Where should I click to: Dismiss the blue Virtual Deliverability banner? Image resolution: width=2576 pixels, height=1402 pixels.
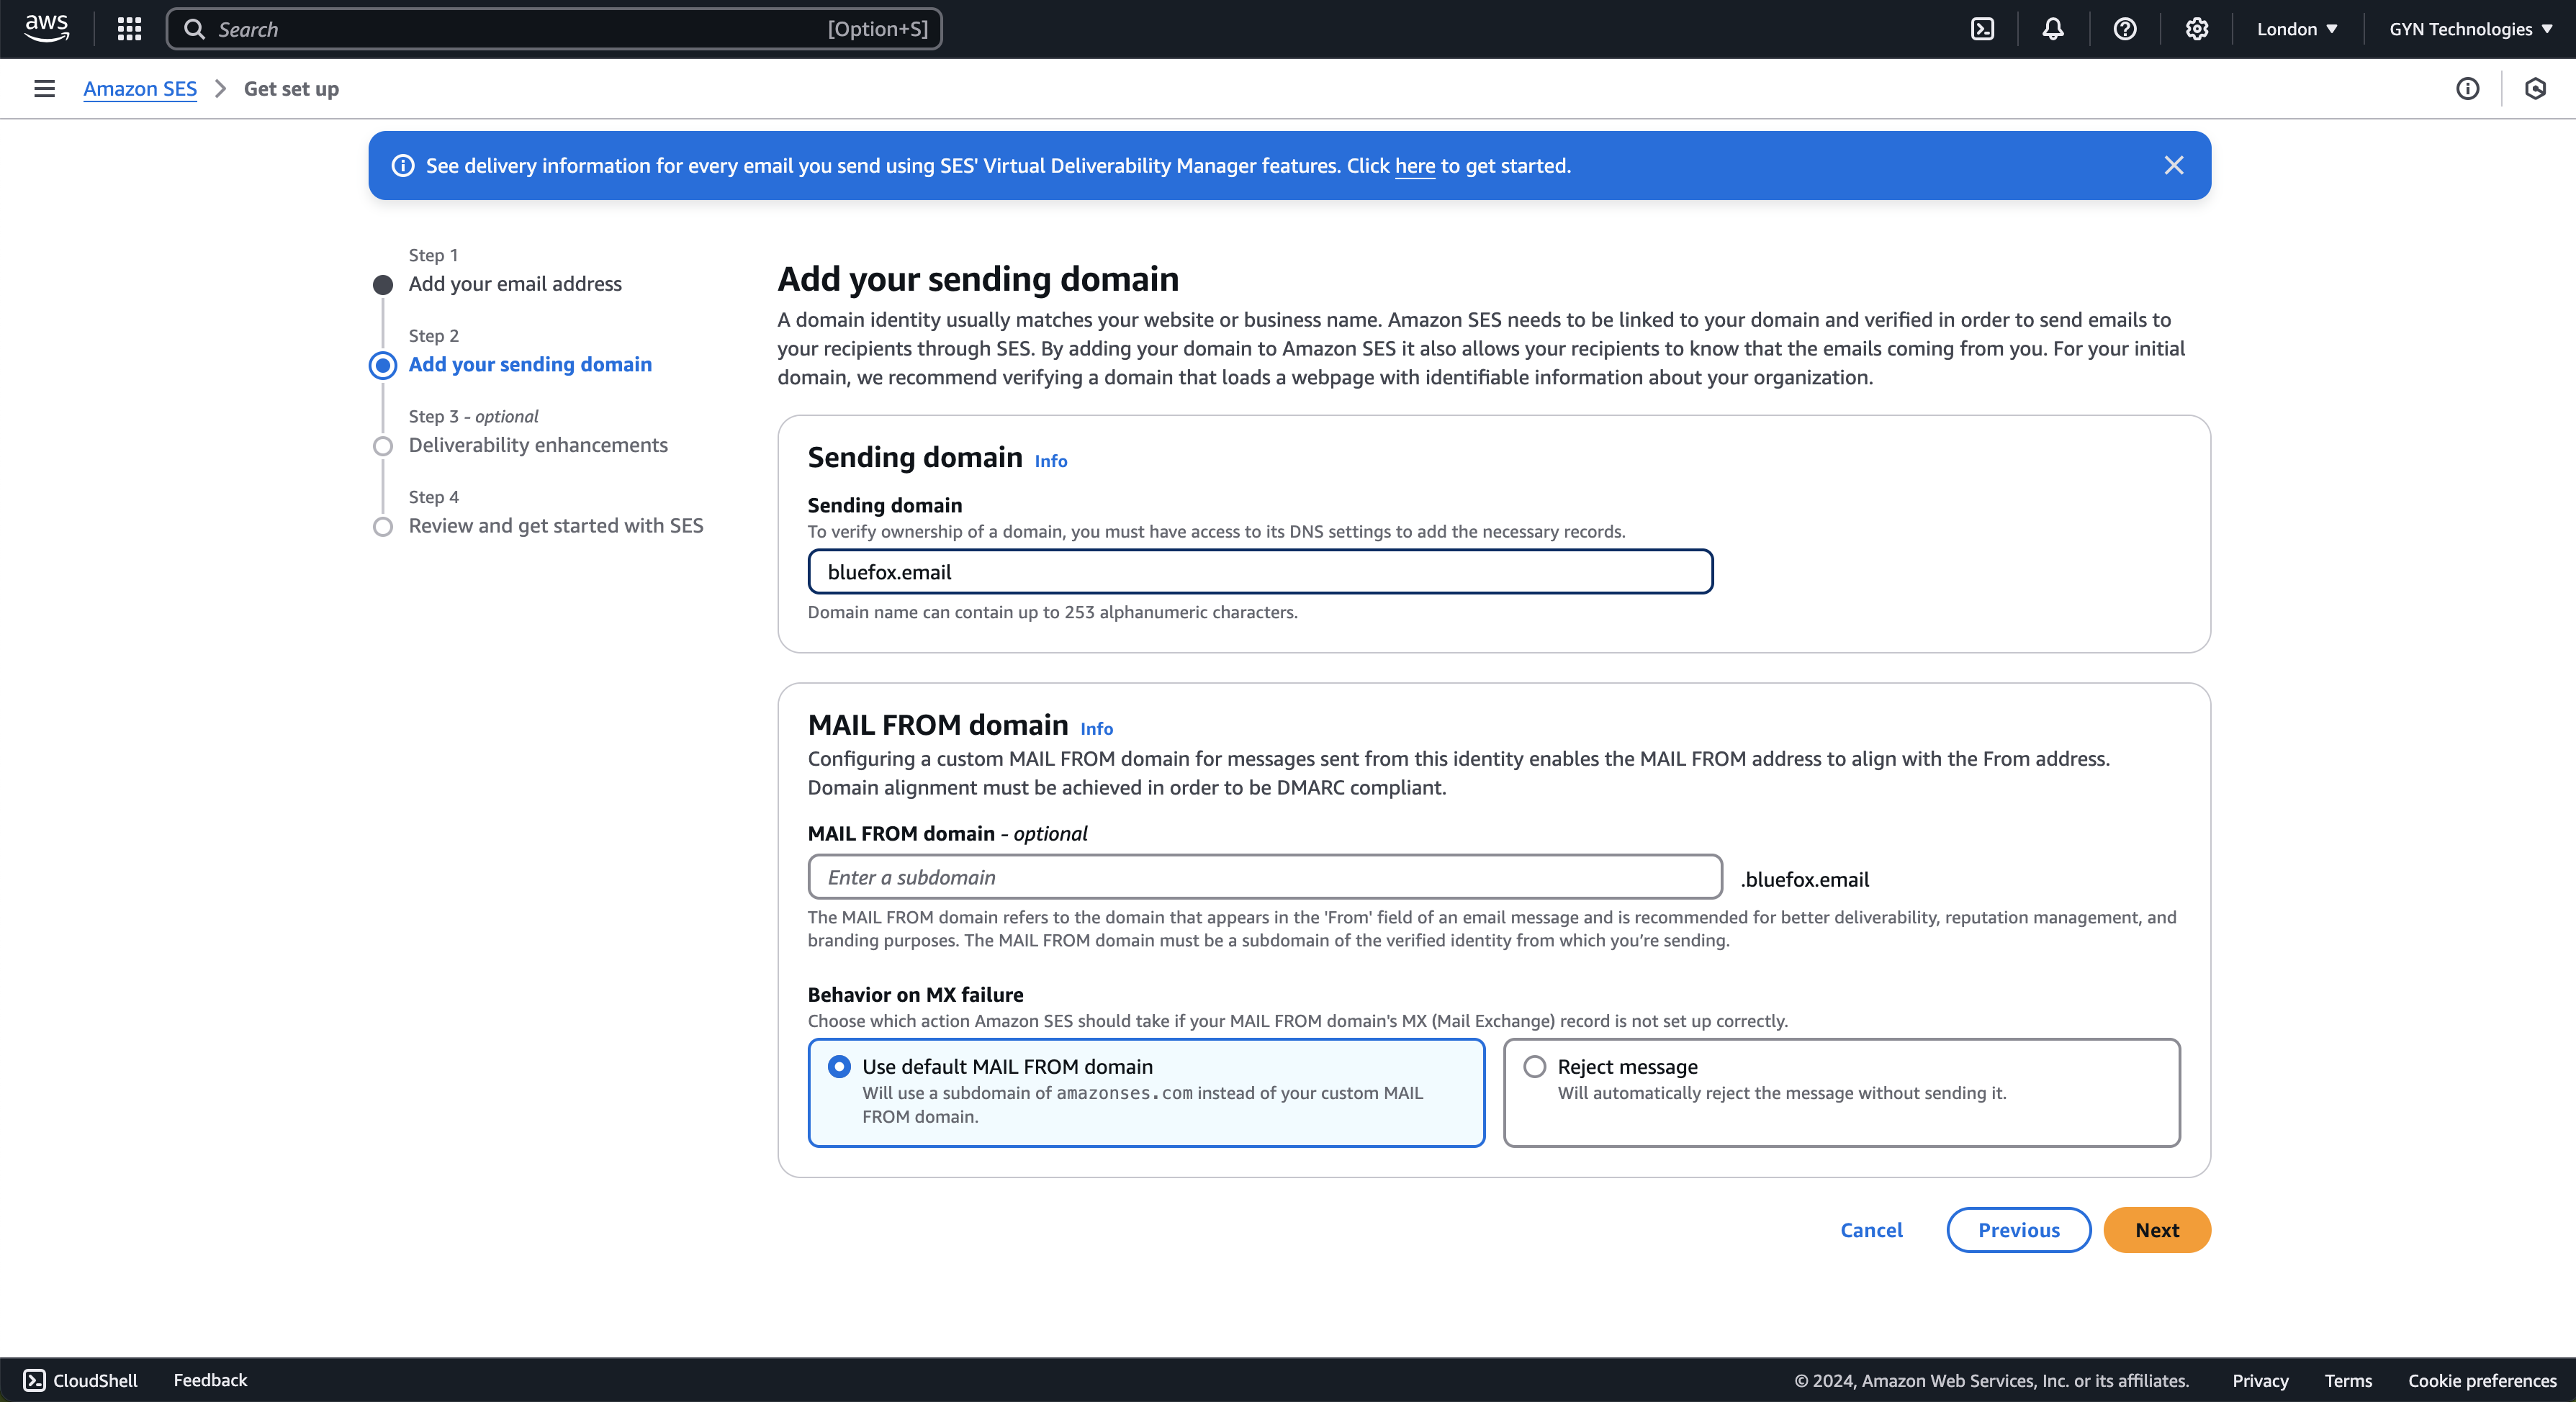[x=2174, y=166]
